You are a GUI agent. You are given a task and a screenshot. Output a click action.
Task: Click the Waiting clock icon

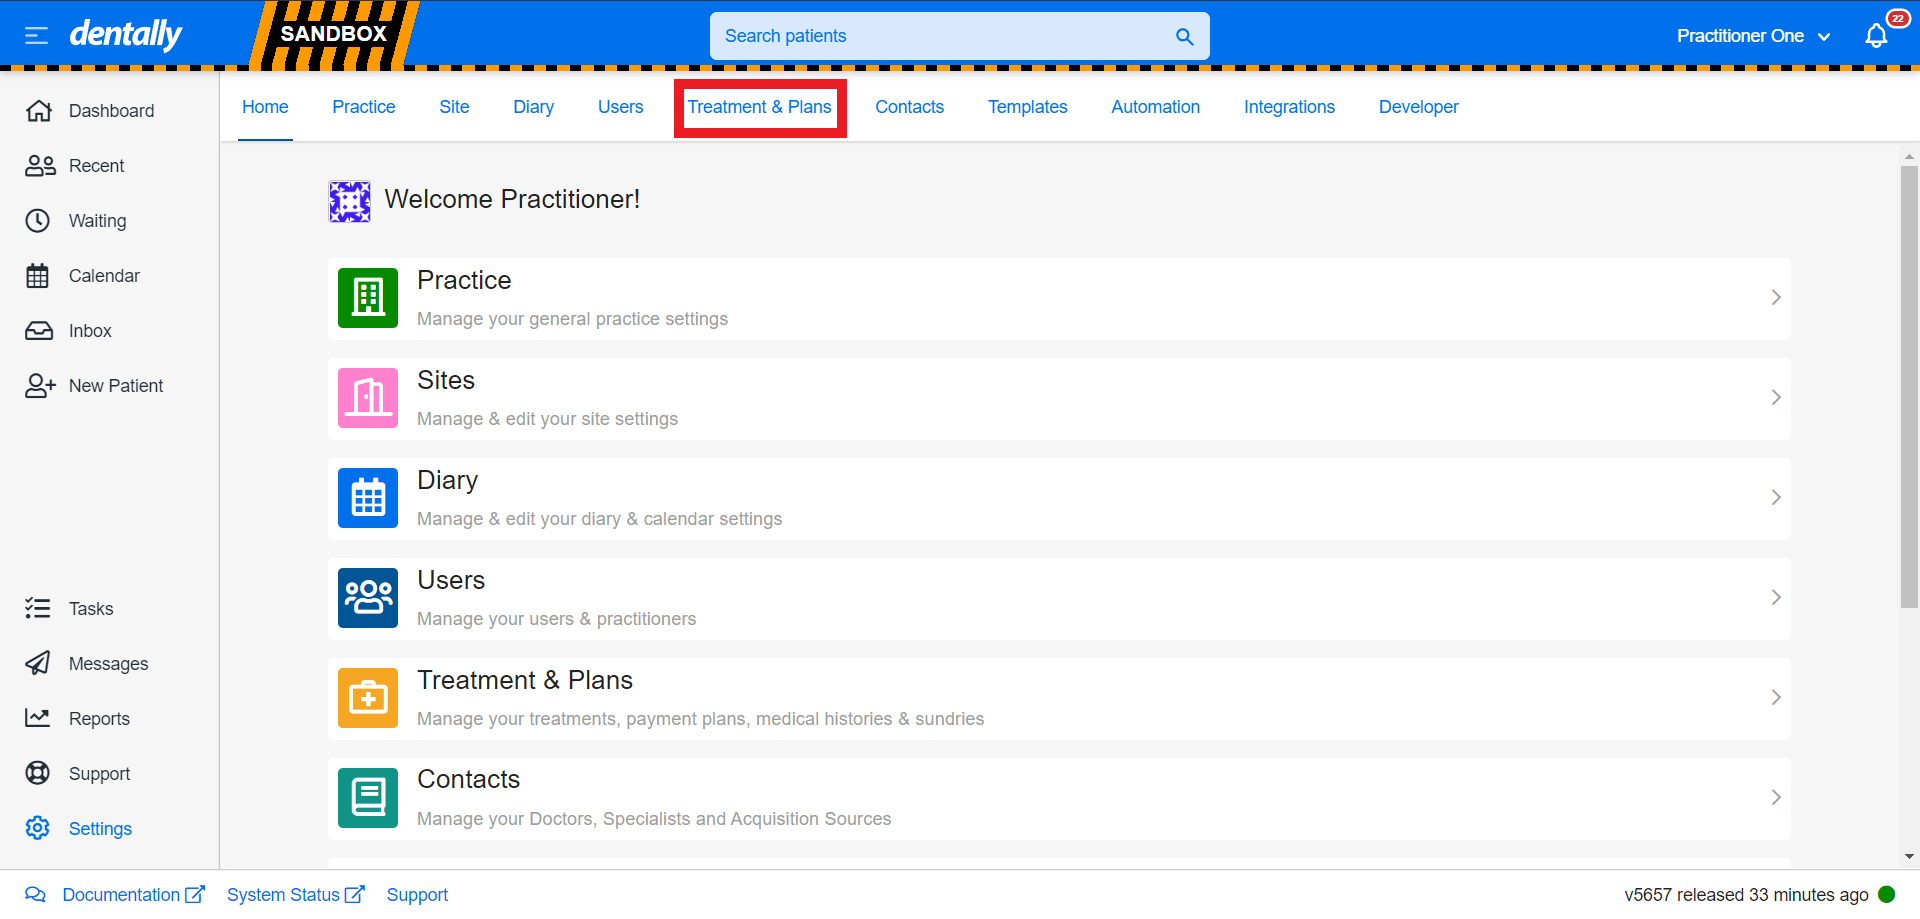pos(38,221)
